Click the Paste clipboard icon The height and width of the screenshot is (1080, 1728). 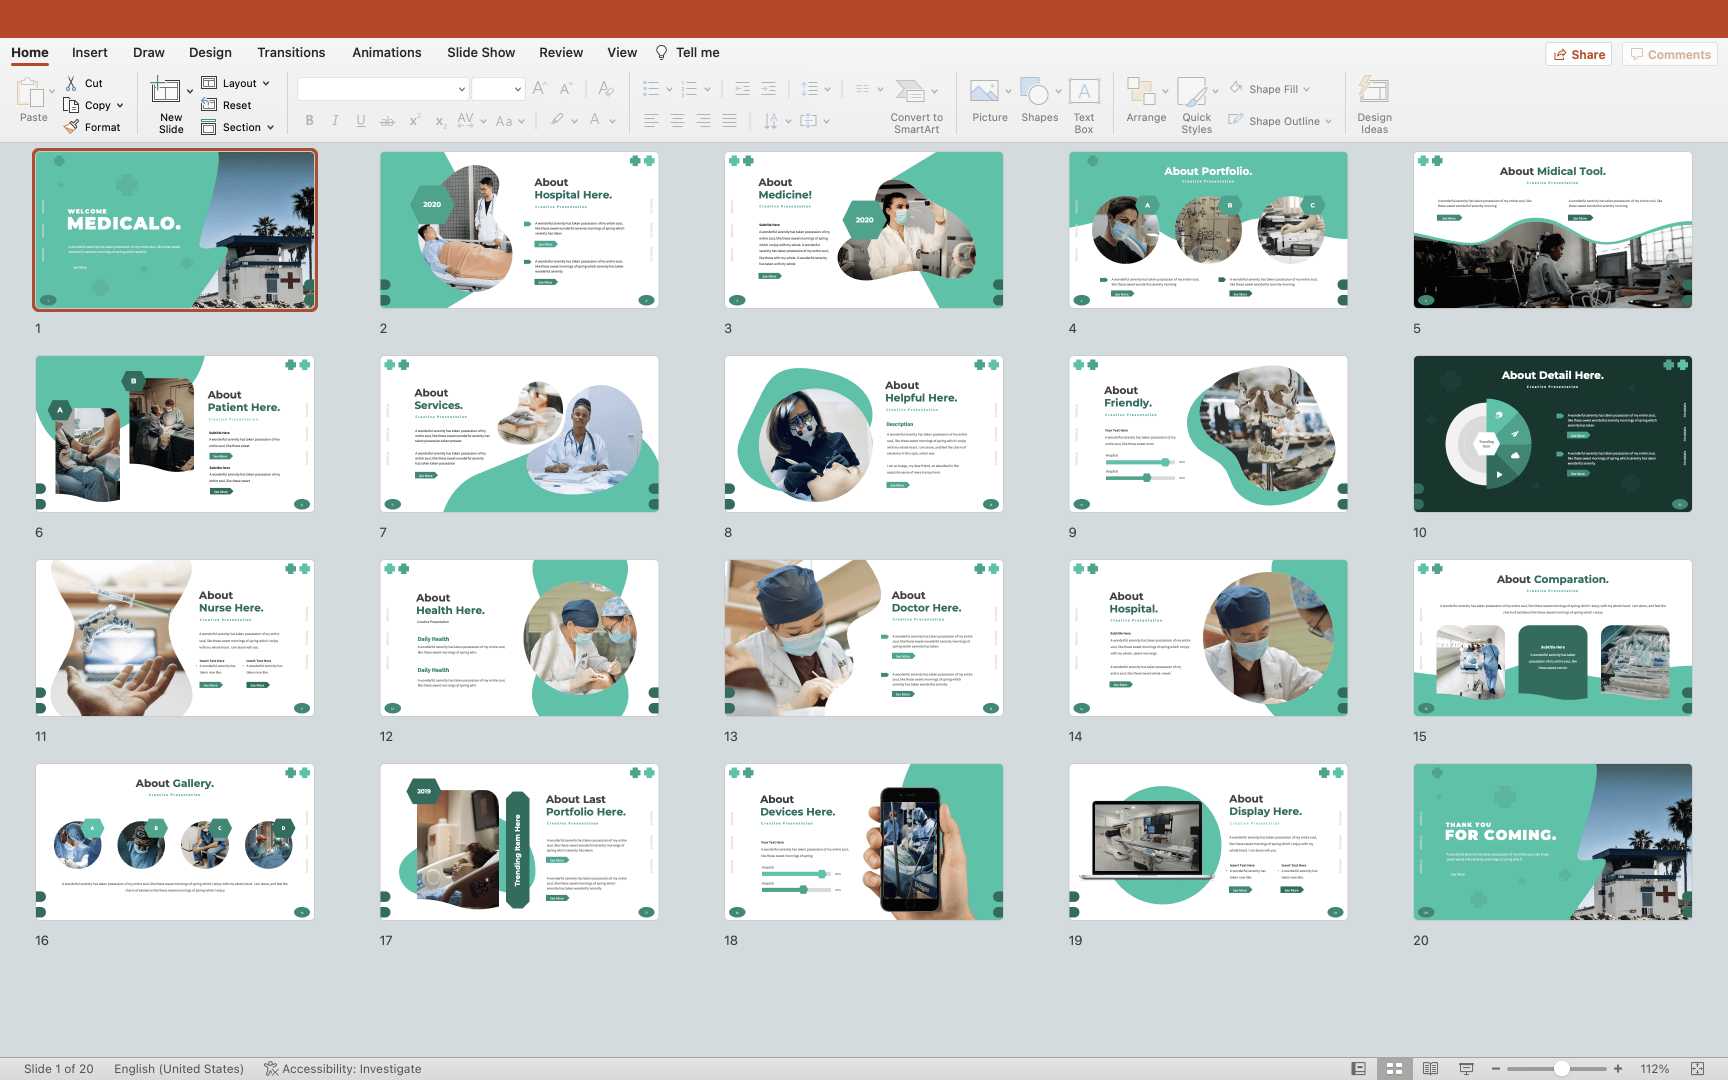click(30, 94)
